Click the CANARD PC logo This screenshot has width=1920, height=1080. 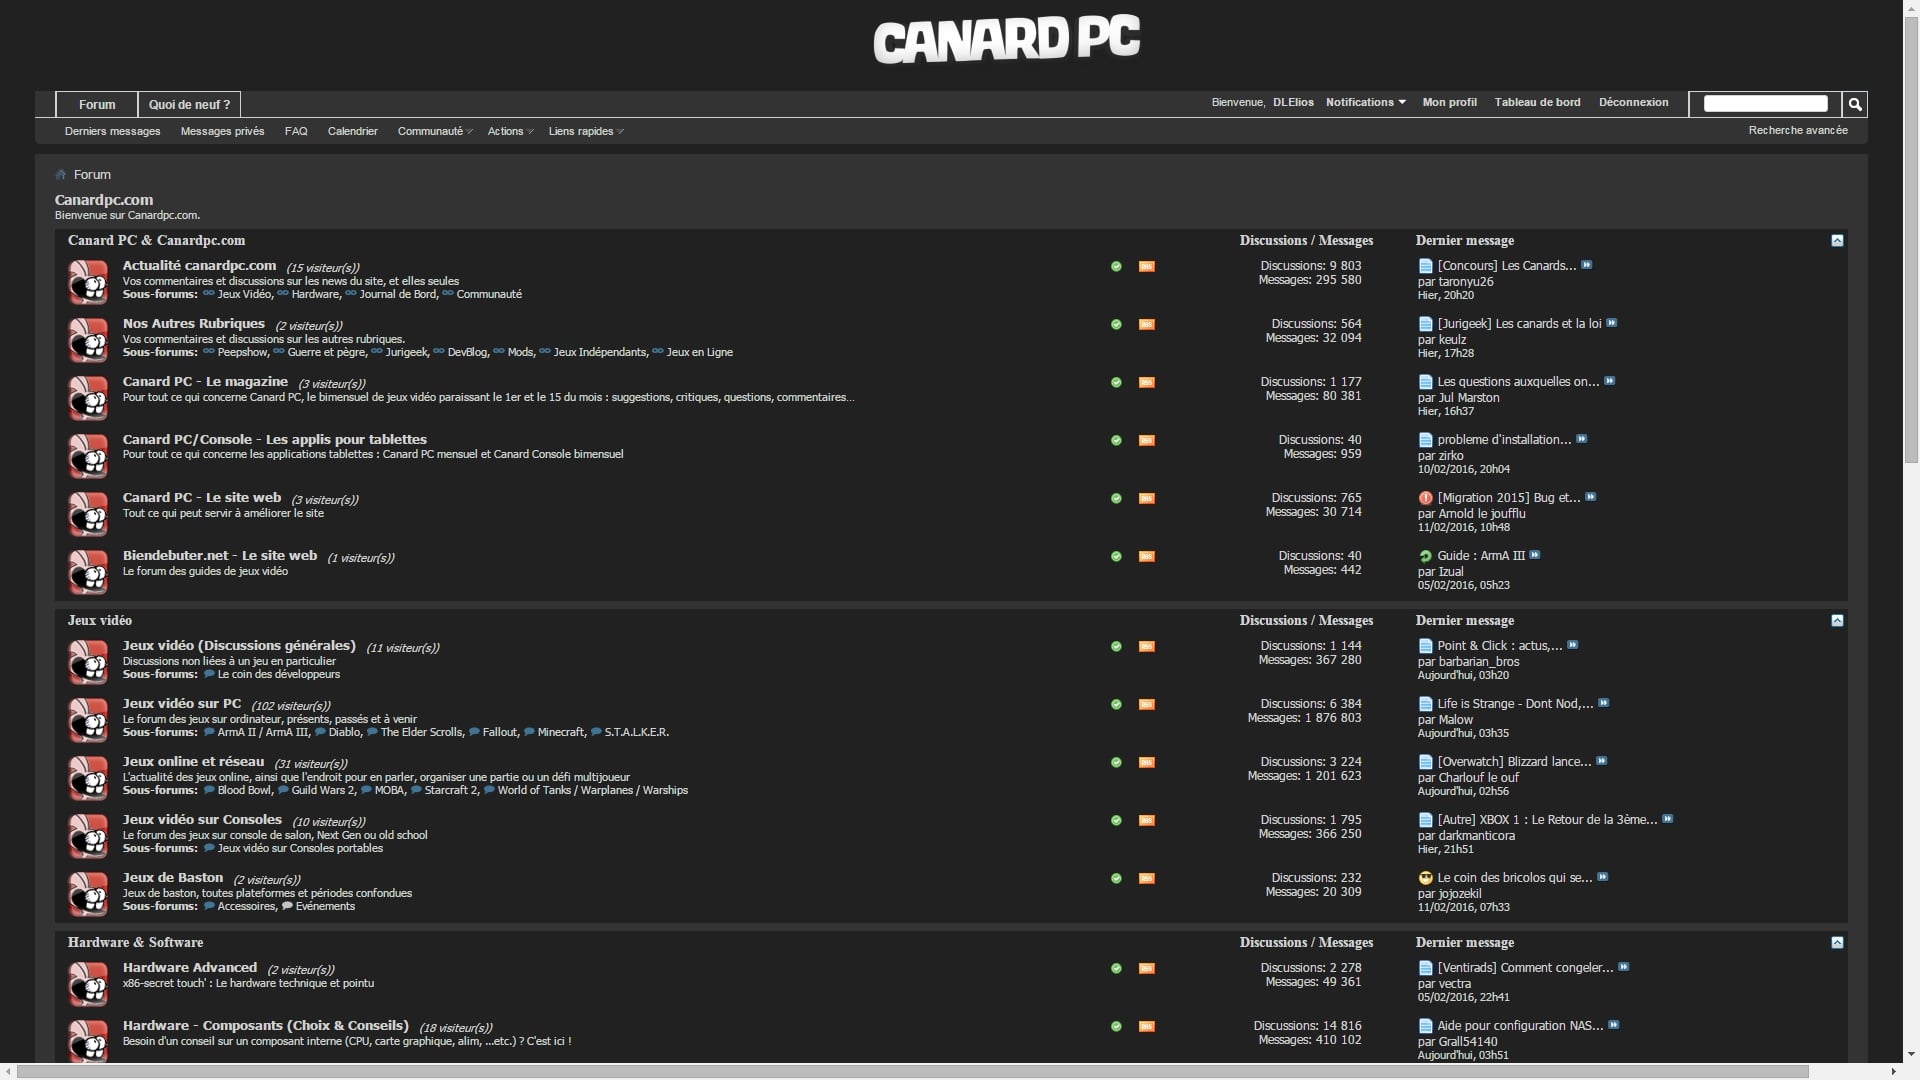pos(1006,41)
